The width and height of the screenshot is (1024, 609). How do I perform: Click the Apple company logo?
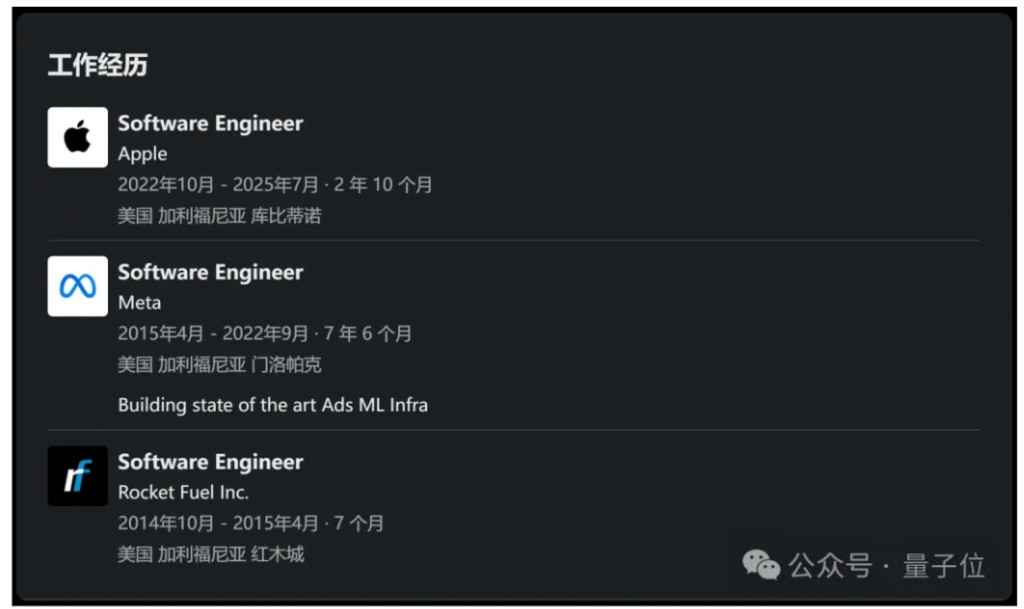click(77, 137)
